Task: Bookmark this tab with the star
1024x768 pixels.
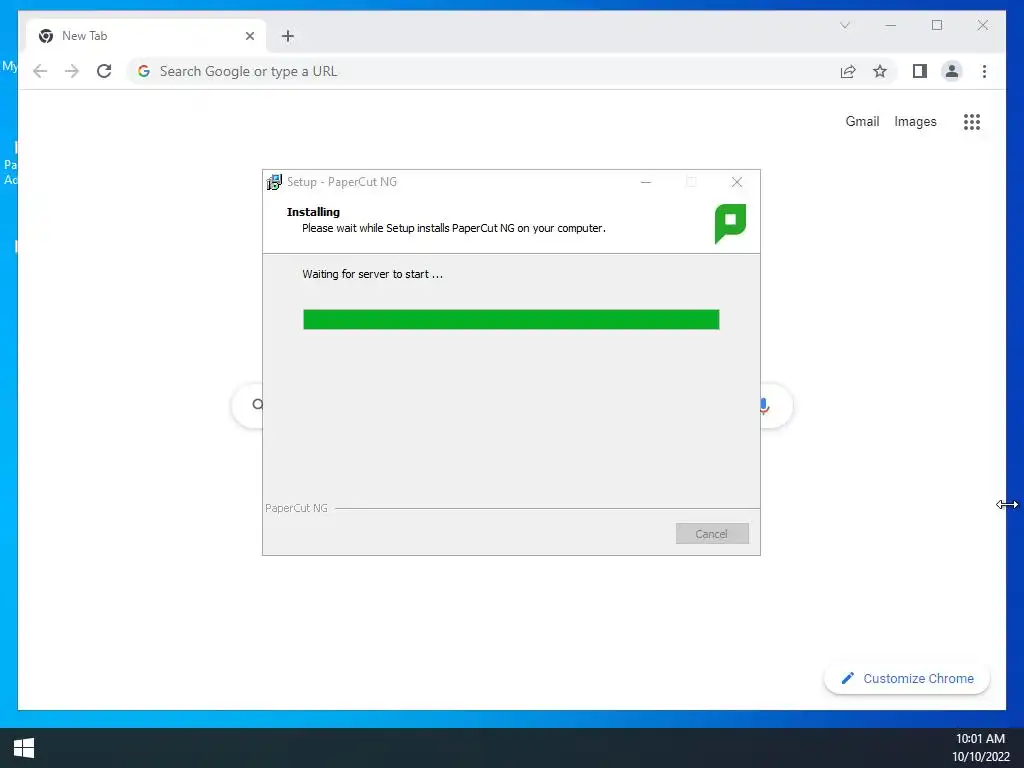Action: coord(880,71)
